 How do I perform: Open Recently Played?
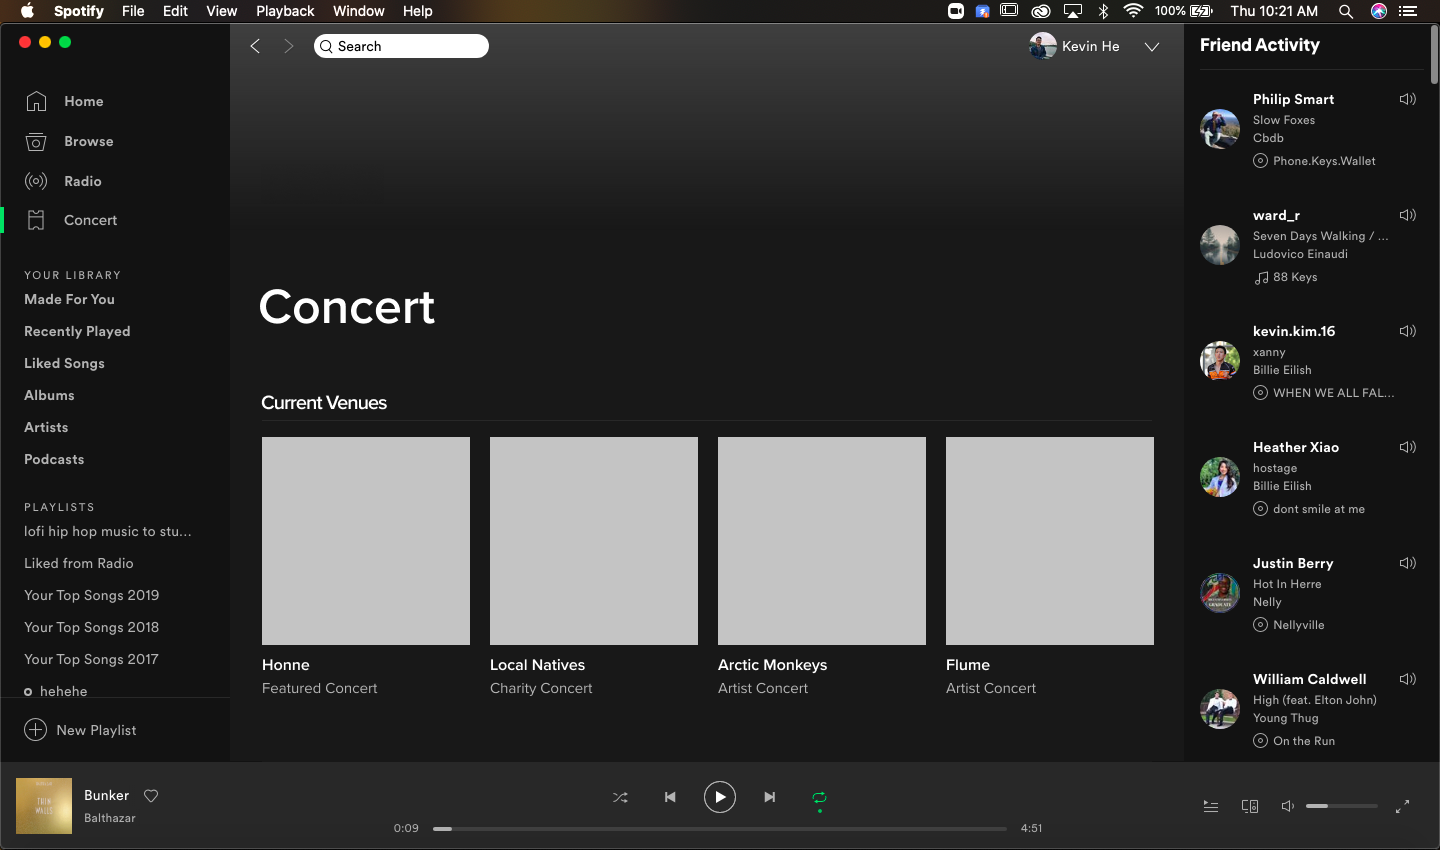[77, 331]
